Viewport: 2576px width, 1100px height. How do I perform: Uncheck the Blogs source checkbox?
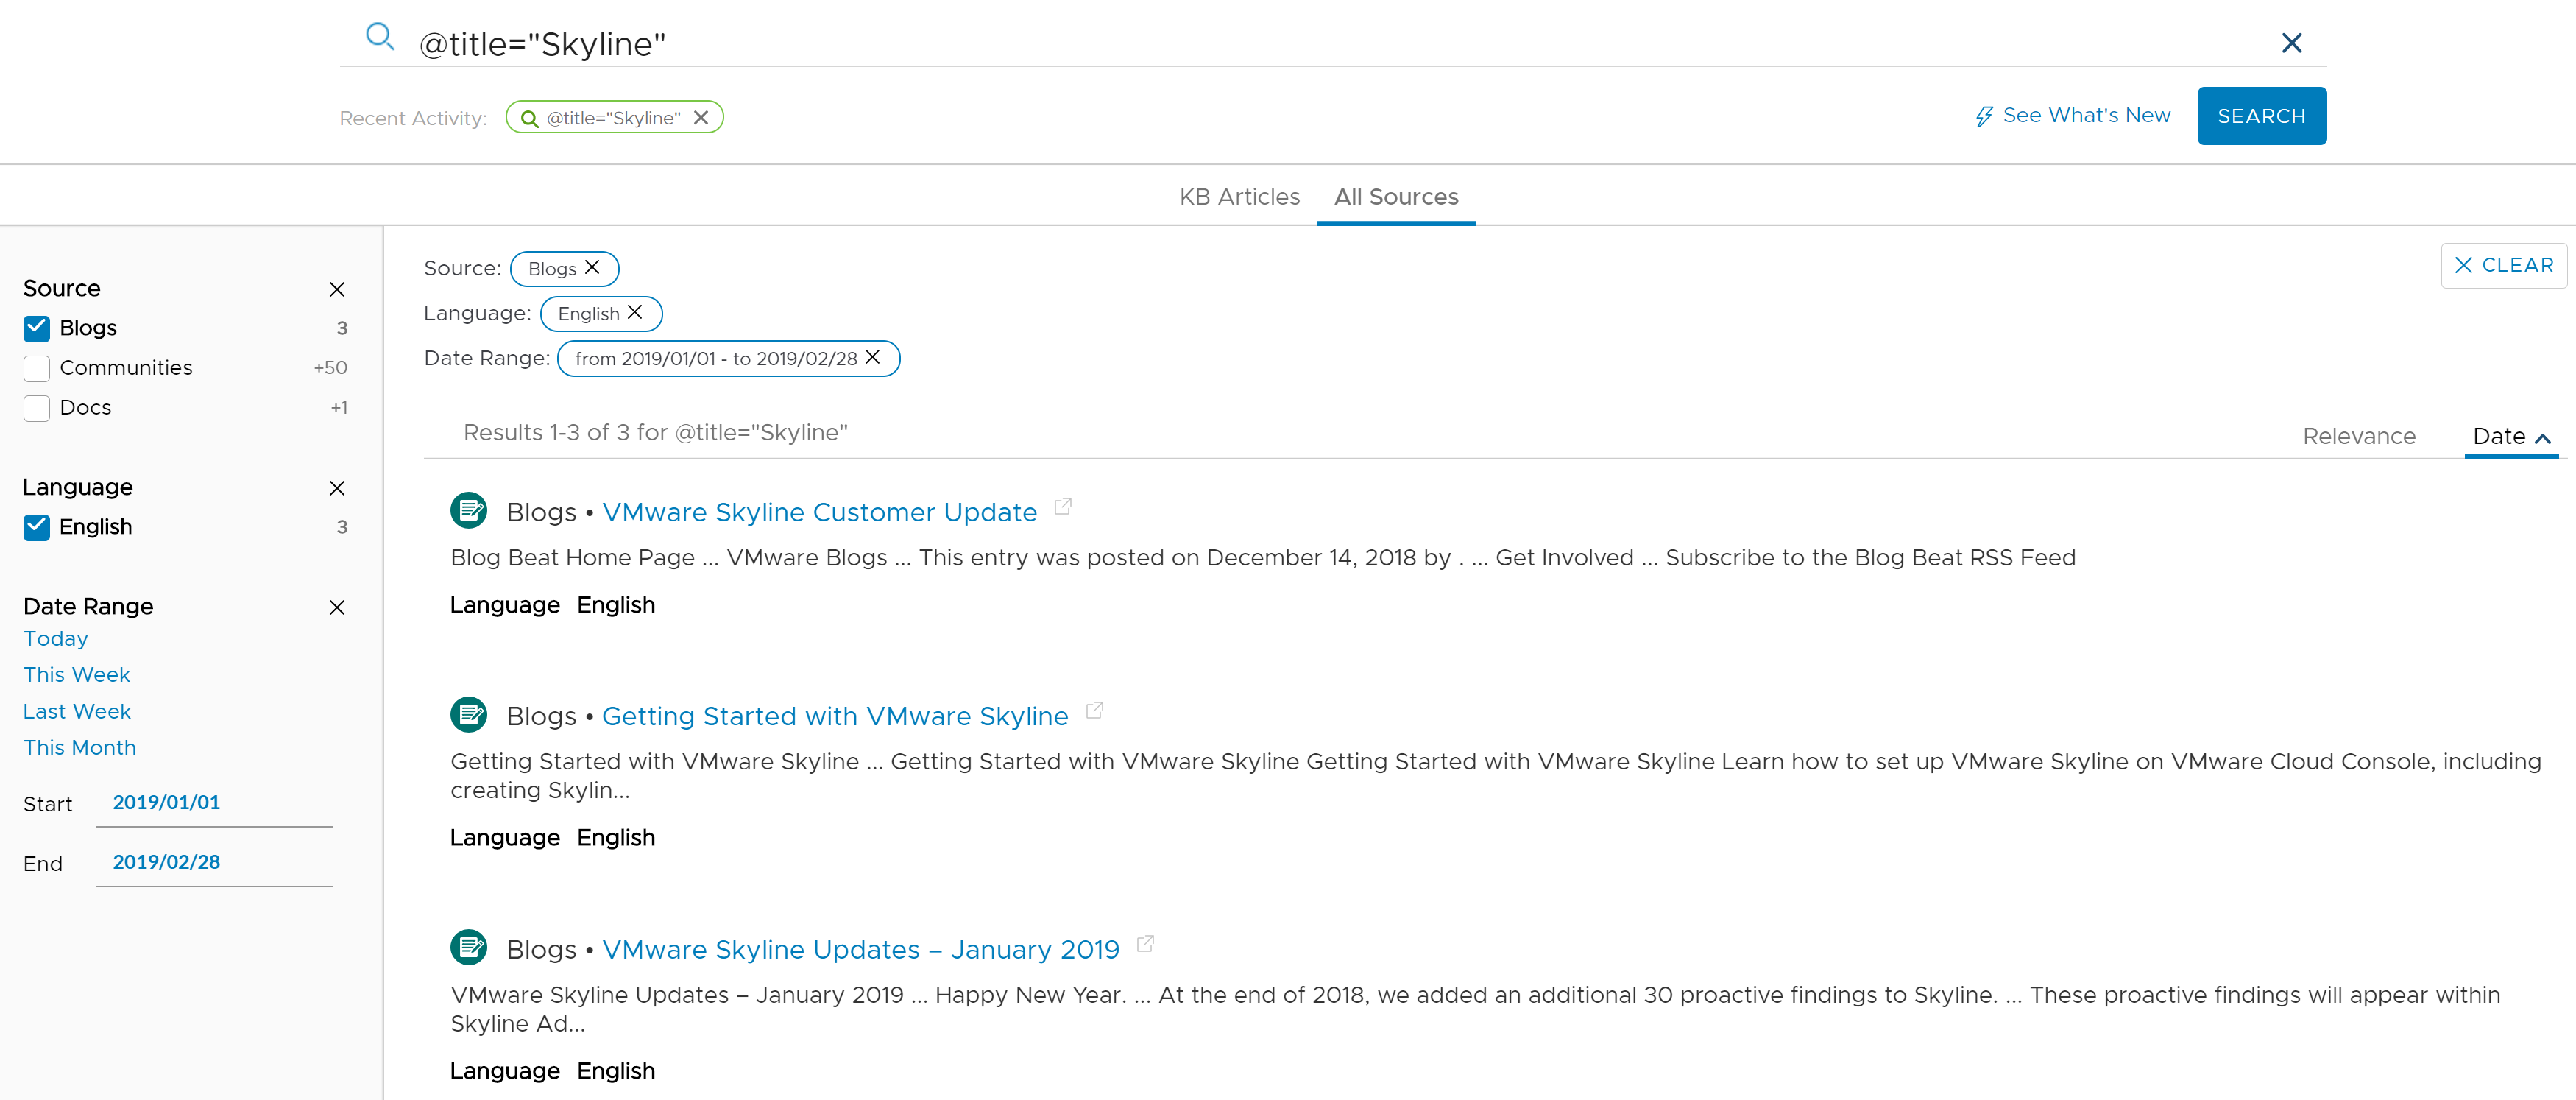pos(37,328)
